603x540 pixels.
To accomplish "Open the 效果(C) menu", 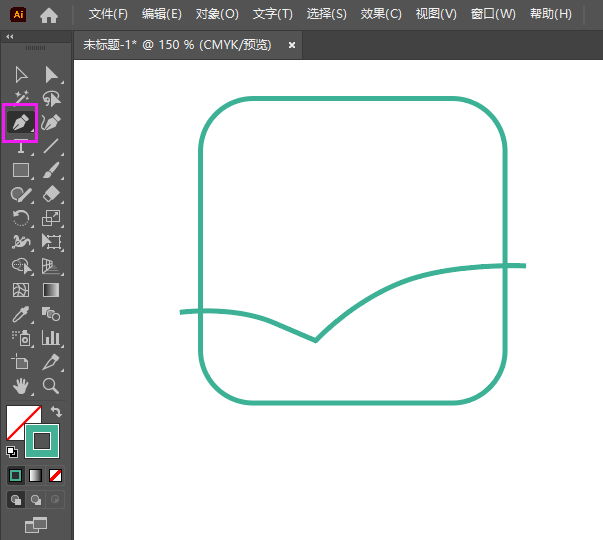I will click(381, 14).
